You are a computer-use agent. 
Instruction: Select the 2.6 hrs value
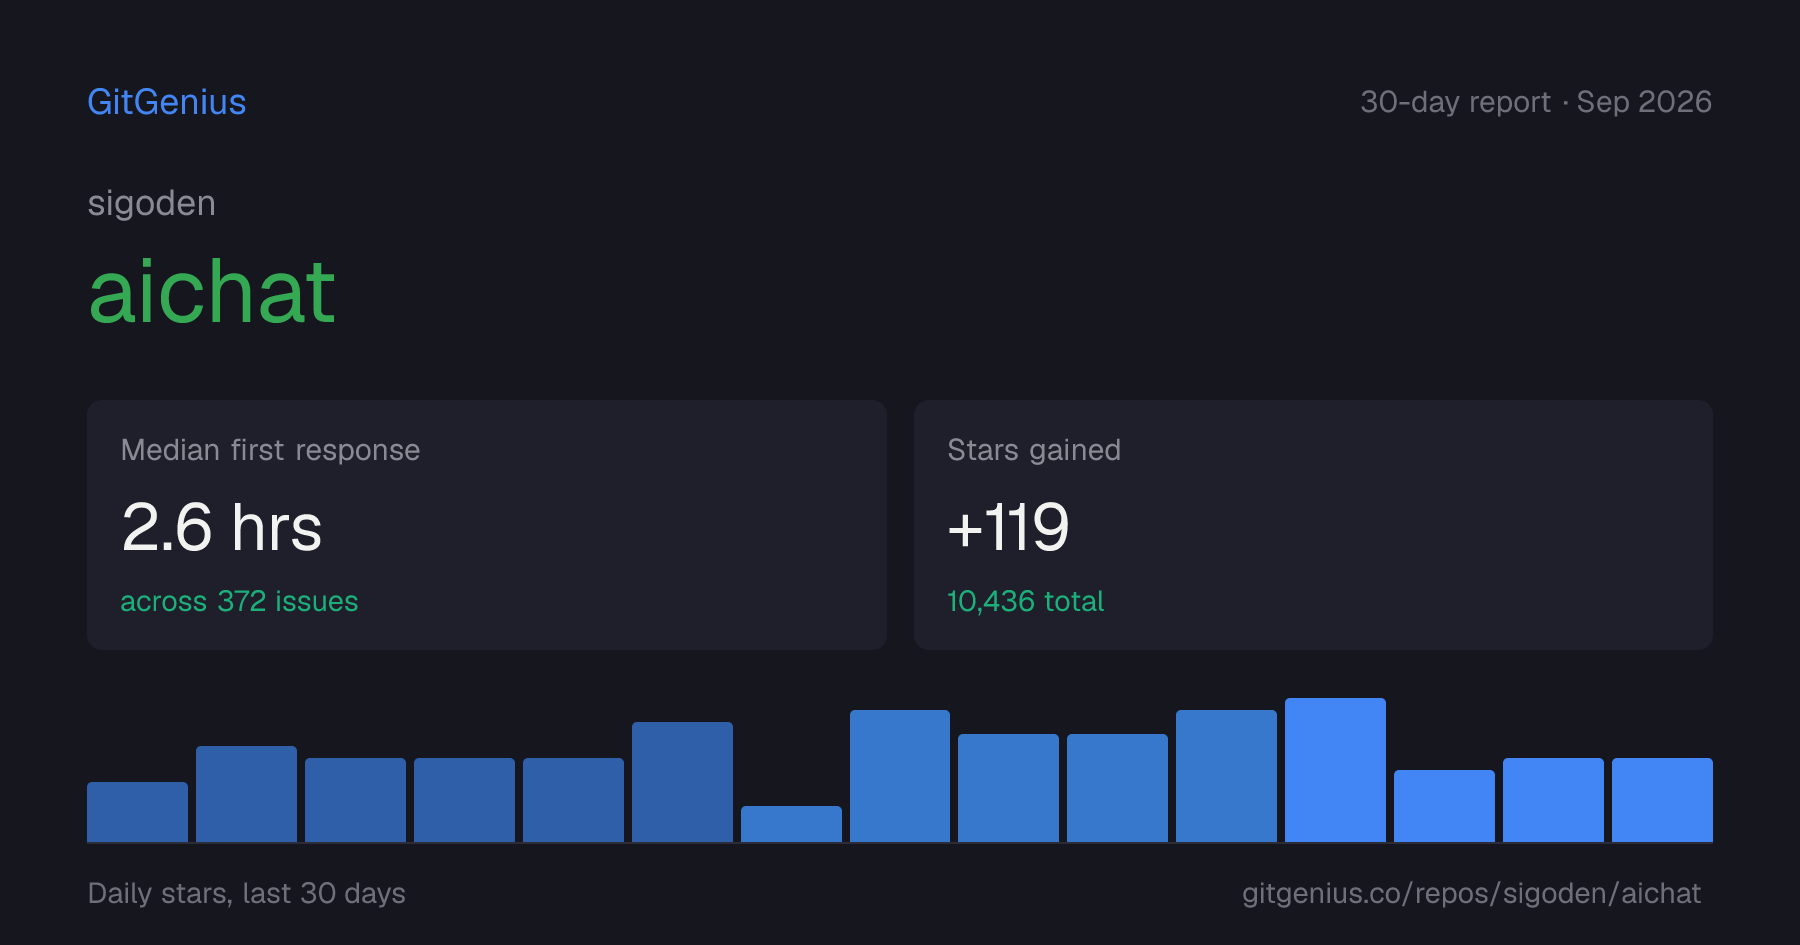coord(222,527)
